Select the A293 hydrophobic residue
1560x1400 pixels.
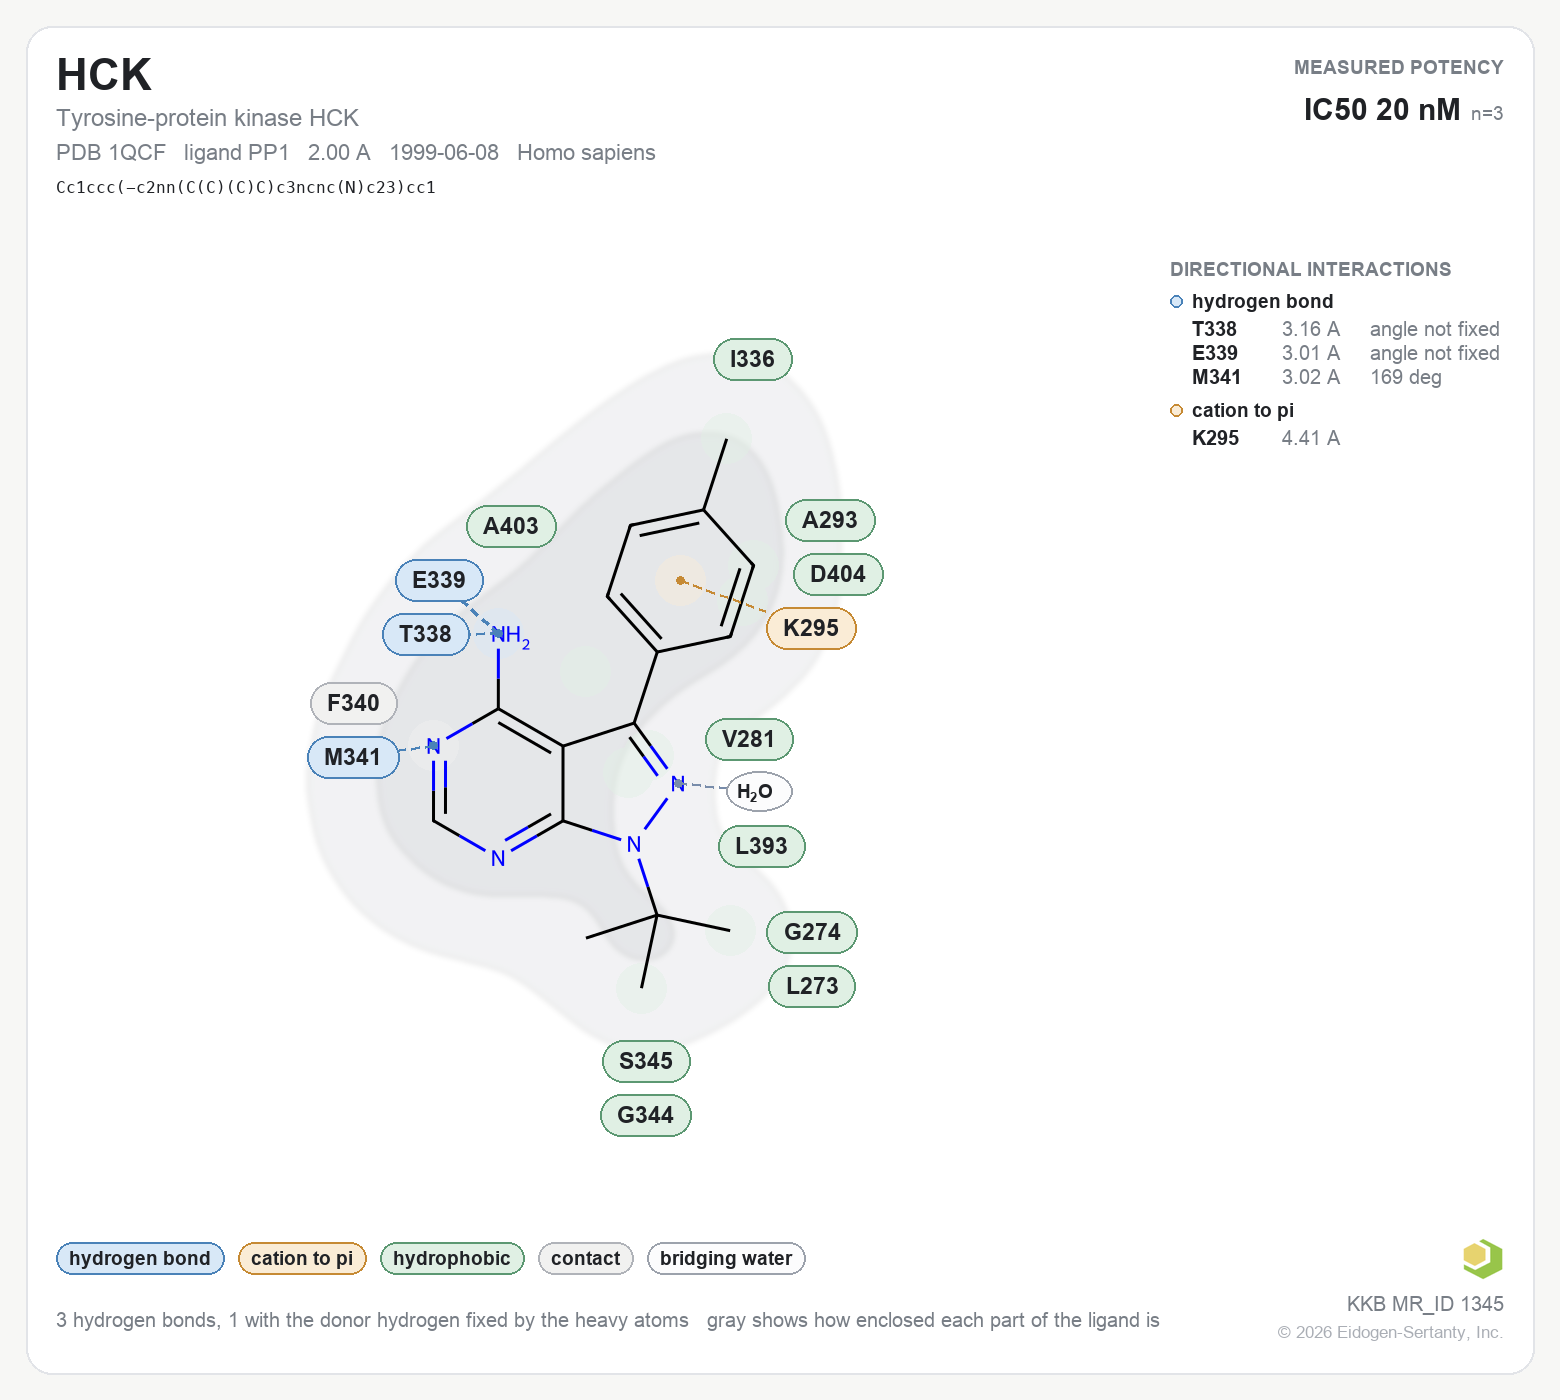point(830,520)
